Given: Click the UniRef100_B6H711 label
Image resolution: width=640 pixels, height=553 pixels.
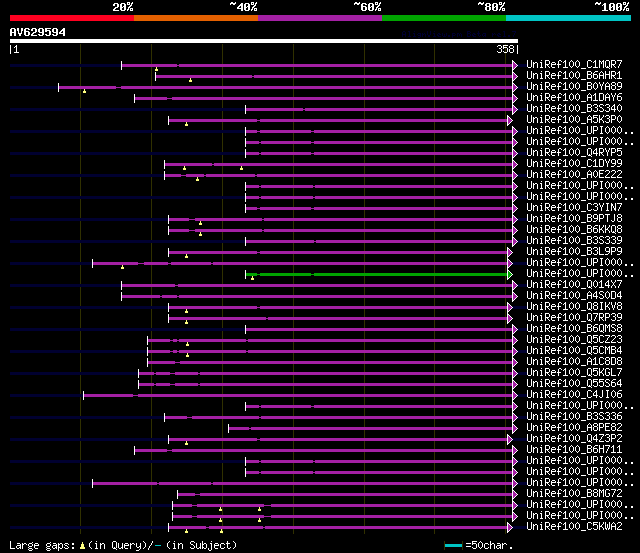Looking at the screenshot, I should click(x=574, y=450).
